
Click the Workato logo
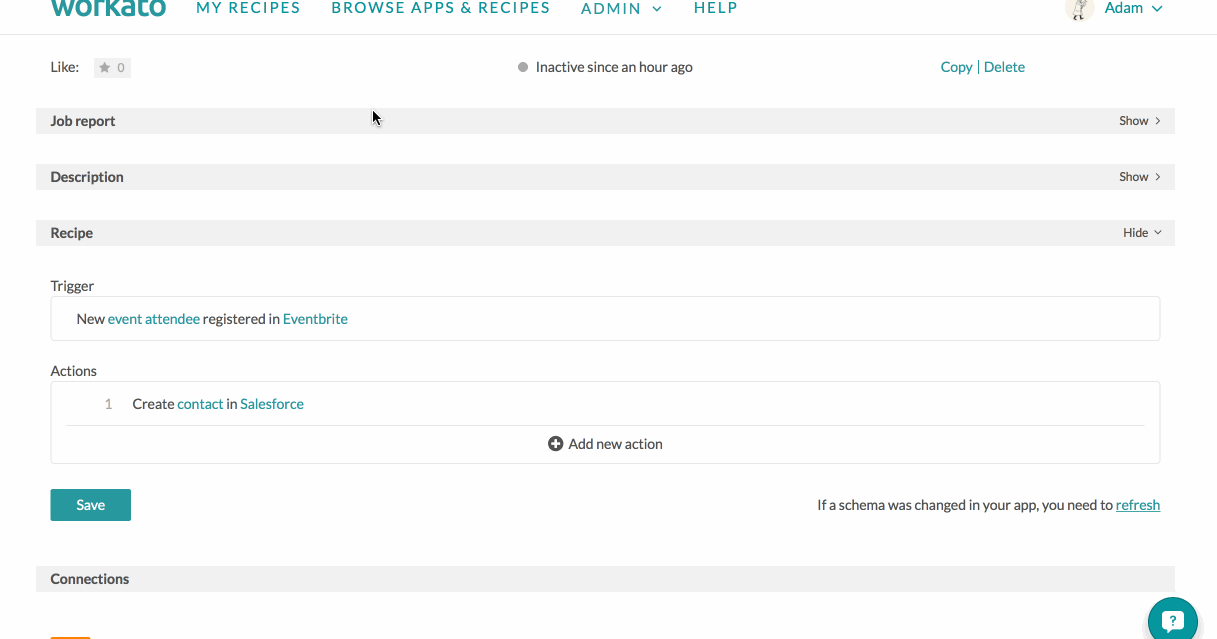coord(108,7)
